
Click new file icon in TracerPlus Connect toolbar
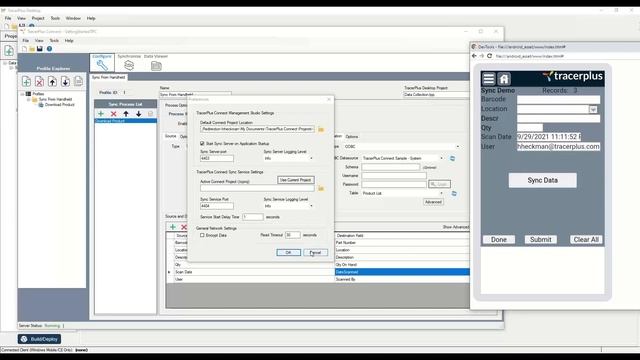(x=24, y=49)
